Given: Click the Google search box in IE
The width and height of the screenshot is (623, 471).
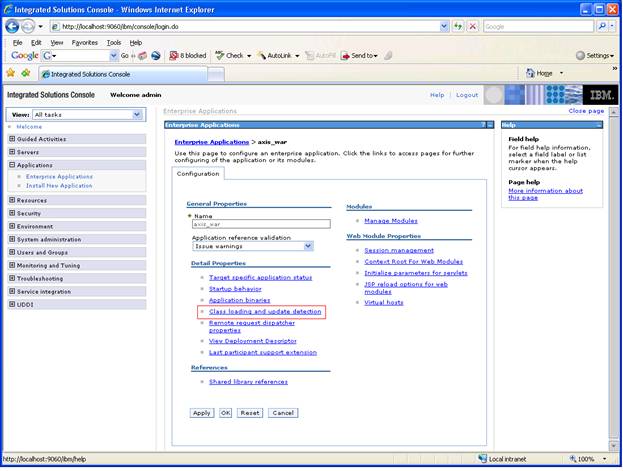Looking at the screenshot, I should 538,27.
